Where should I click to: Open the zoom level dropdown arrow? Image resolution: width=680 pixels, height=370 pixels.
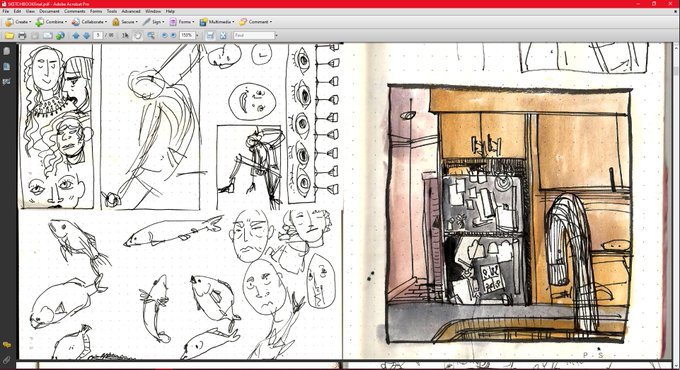pos(197,36)
